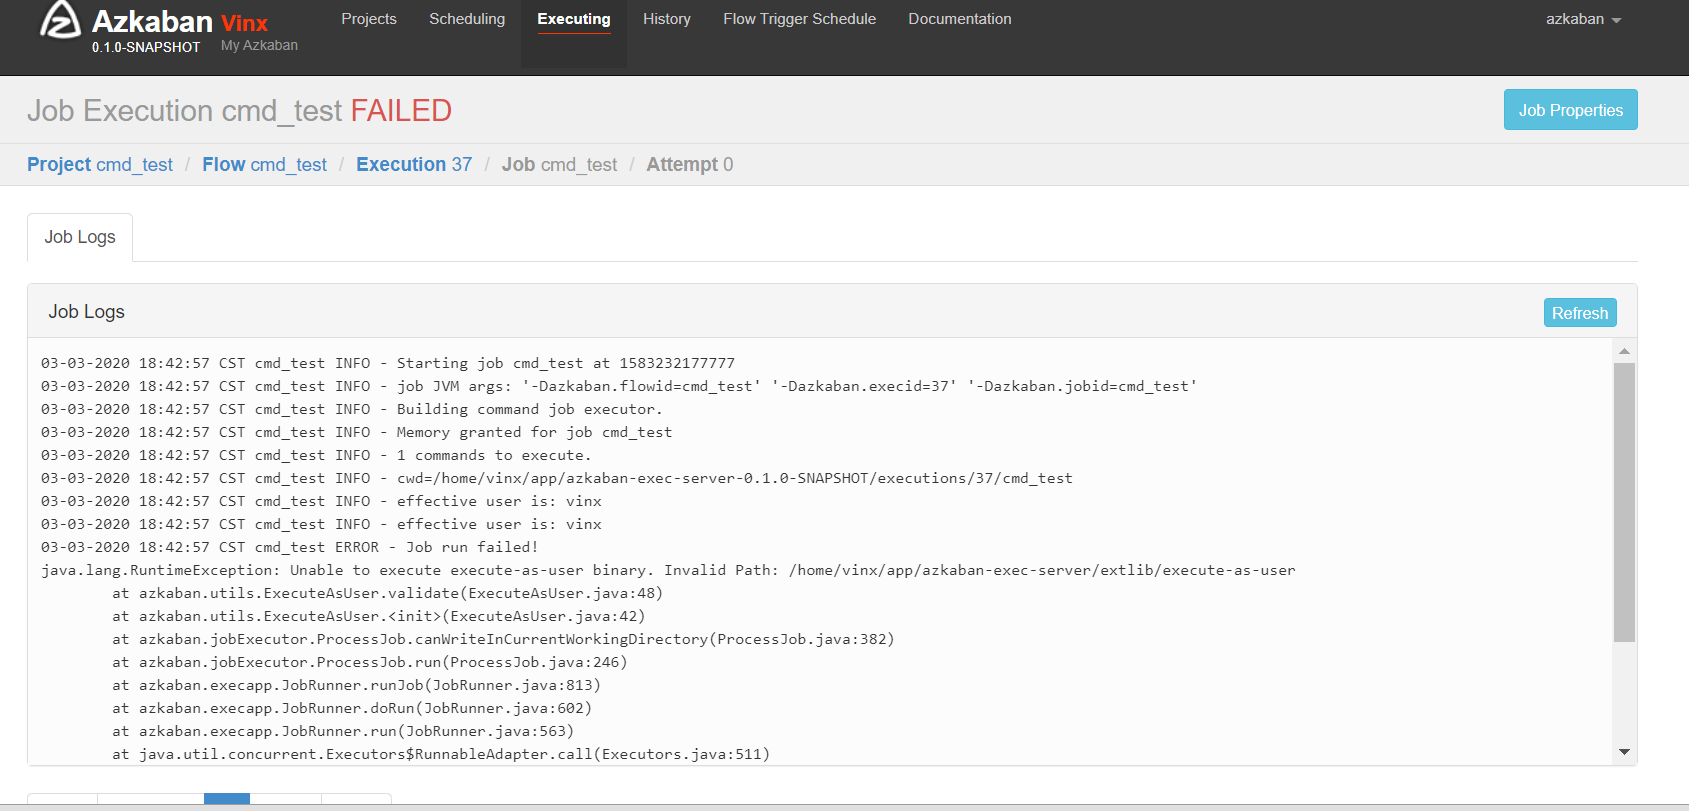This screenshot has height=811, width=1689.
Task: Click the cwd=/home/vinx log line
Action: (557, 478)
